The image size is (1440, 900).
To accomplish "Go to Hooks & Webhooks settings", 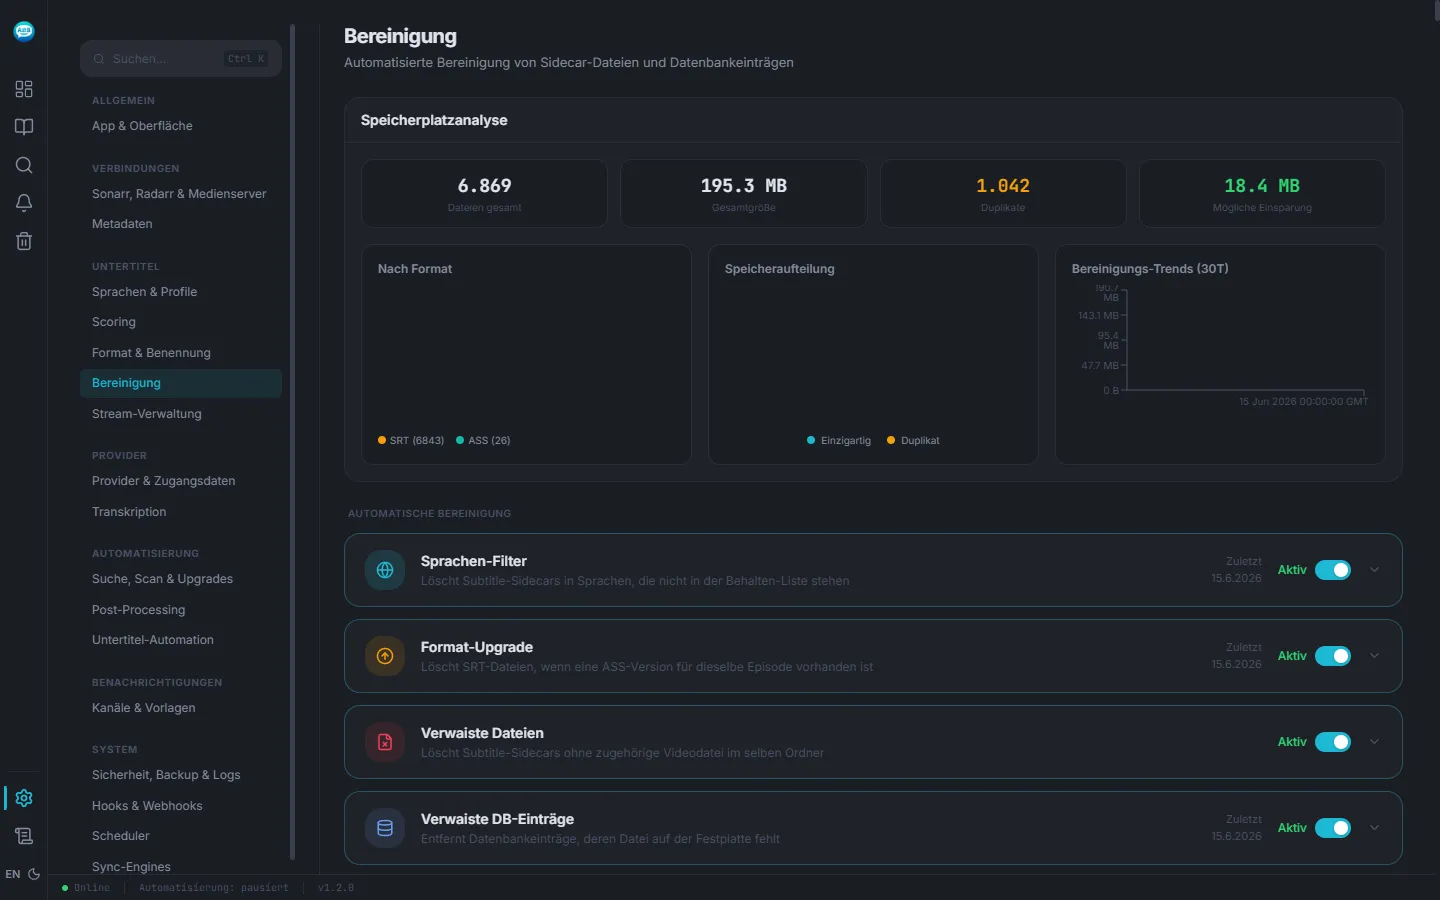I will (x=181, y=806).
